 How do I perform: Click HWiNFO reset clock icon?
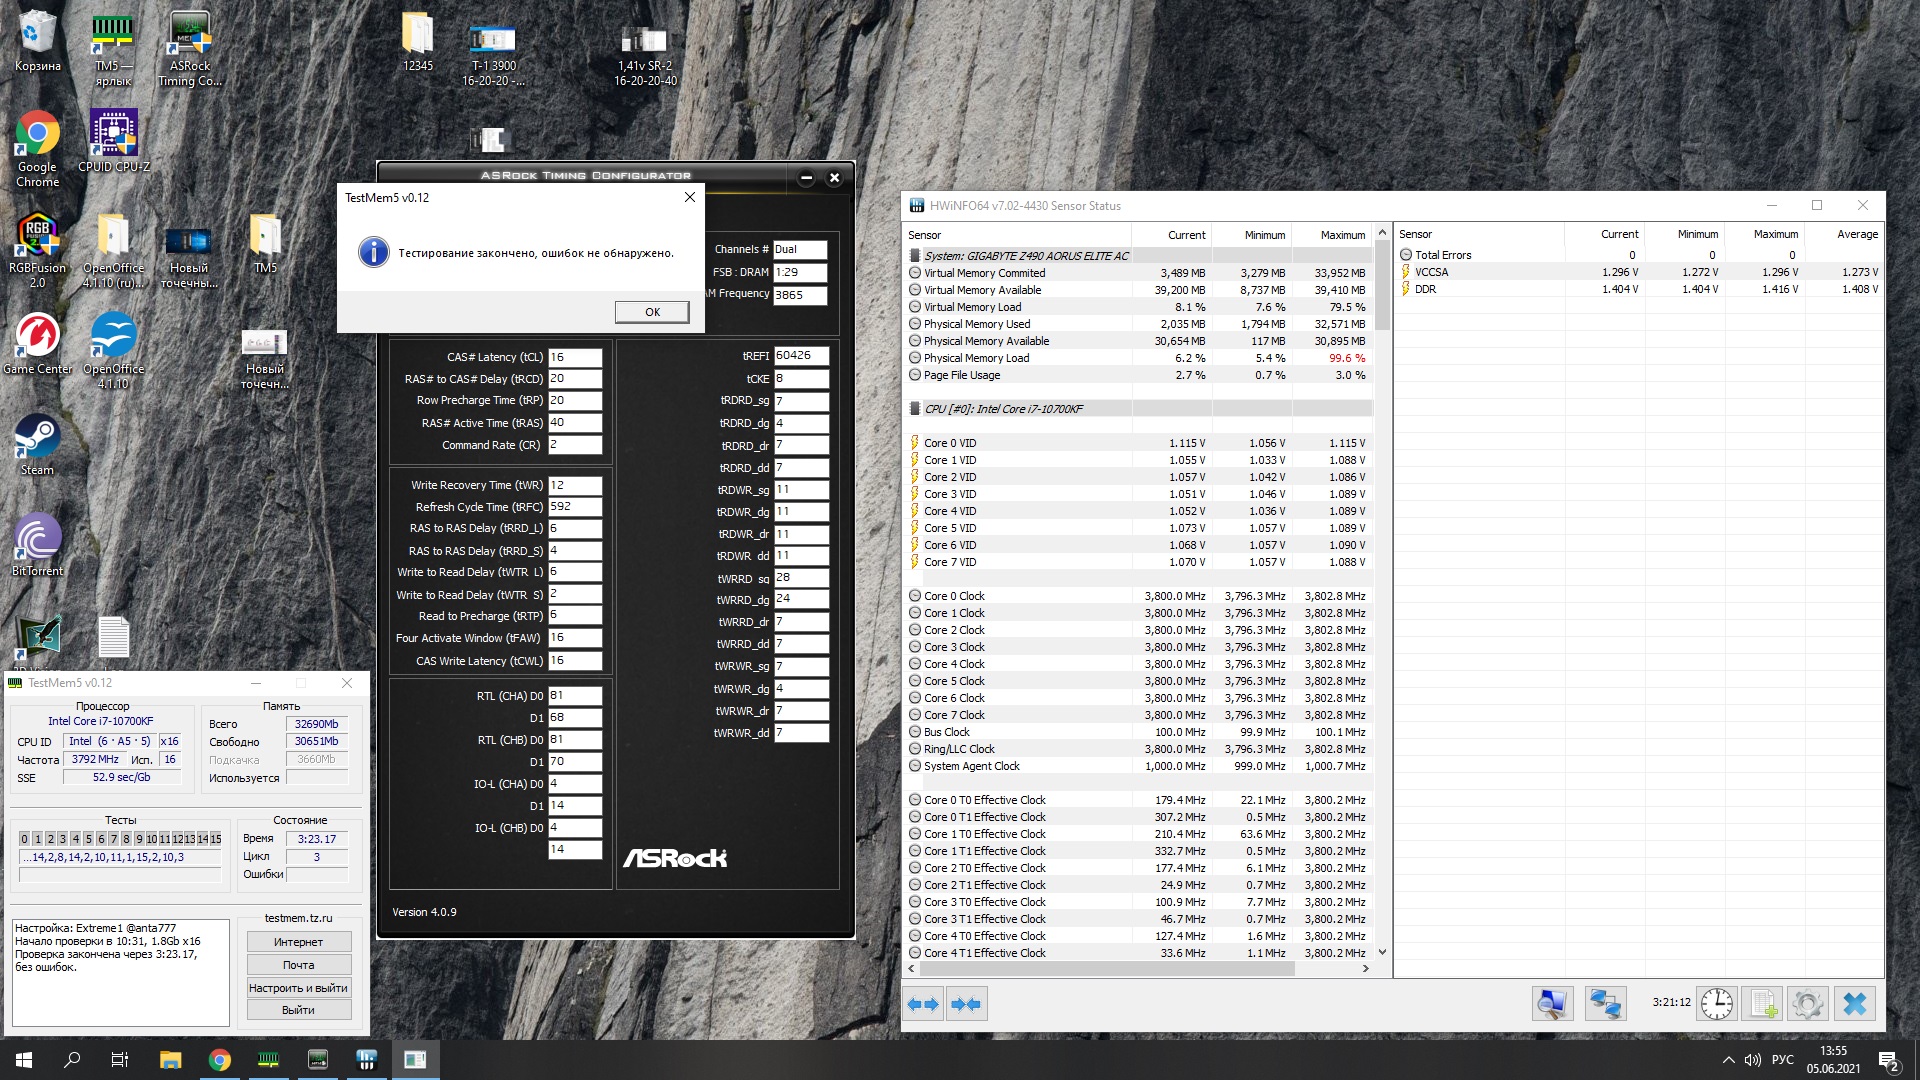coord(1716,1003)
